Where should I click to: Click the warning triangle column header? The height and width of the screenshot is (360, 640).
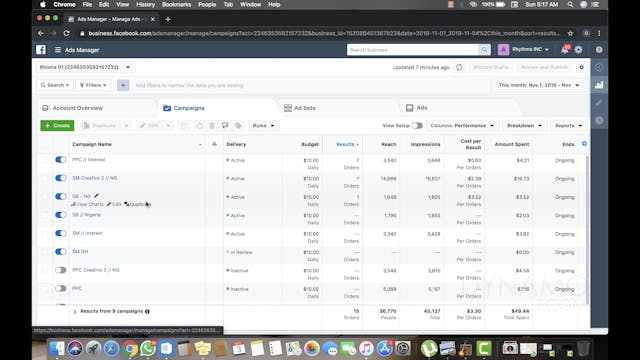coord(214,144)
